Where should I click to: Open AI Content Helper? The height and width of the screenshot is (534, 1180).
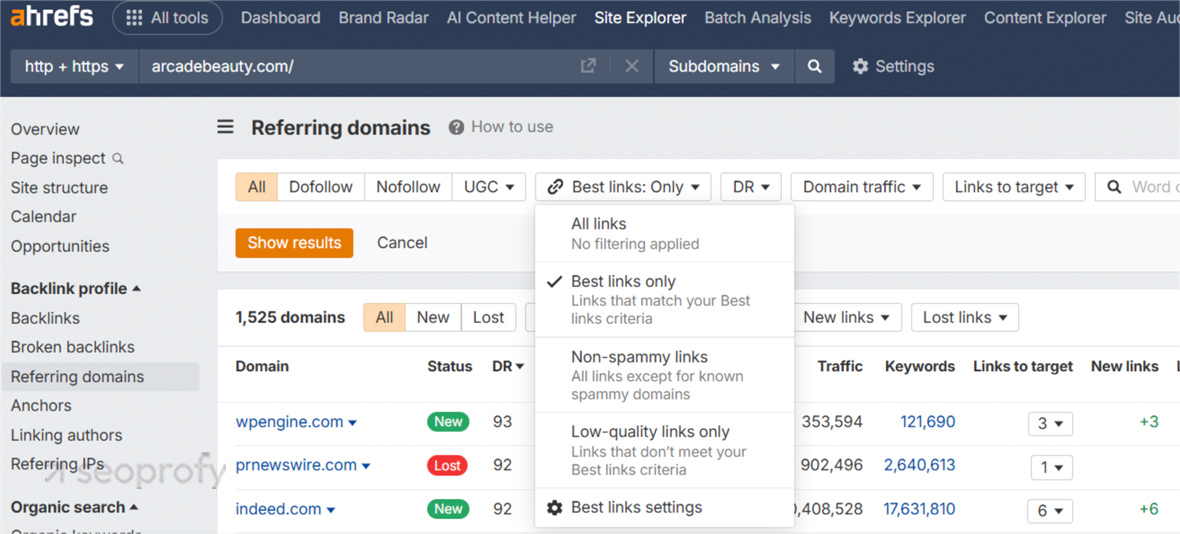click(512, 18)
